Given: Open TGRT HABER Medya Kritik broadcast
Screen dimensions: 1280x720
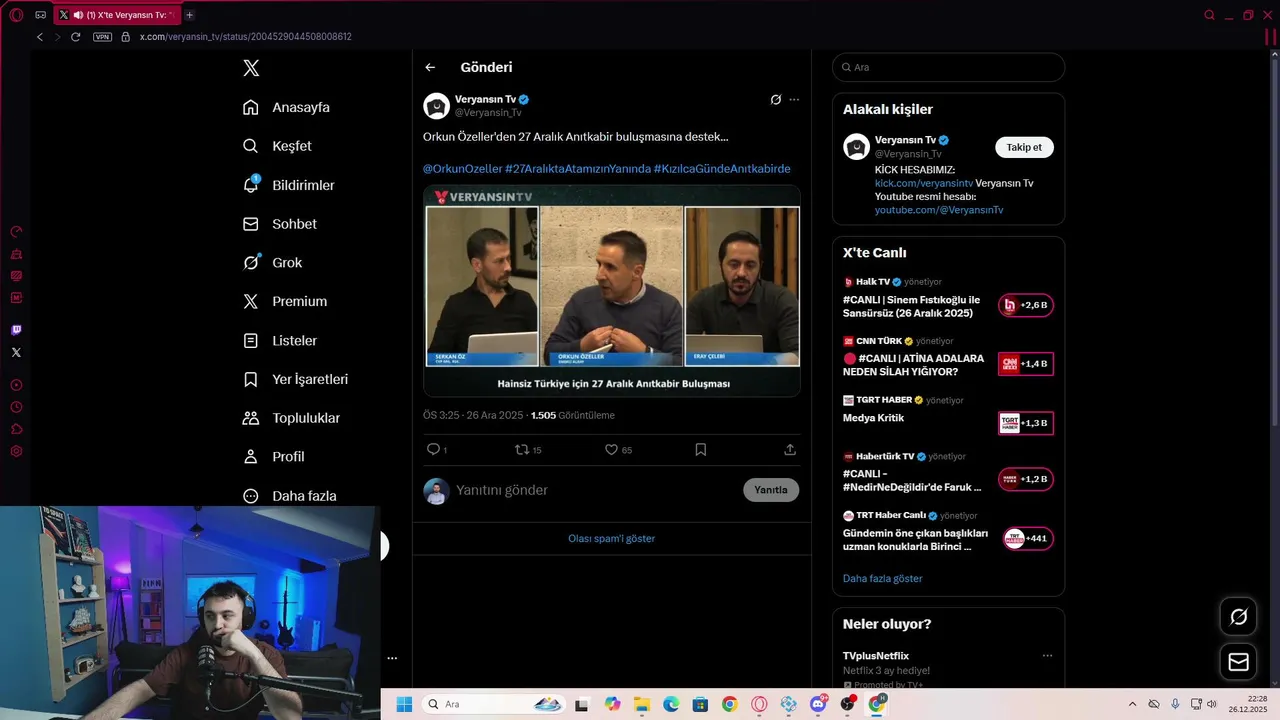Looking at the screenshot, I should [x=948, y=416].
